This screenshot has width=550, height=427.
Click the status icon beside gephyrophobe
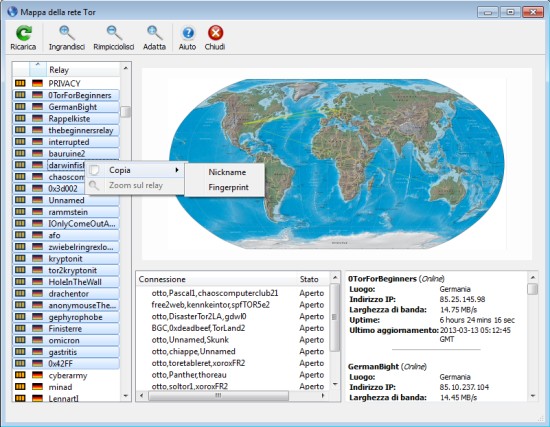coord(20,317)
